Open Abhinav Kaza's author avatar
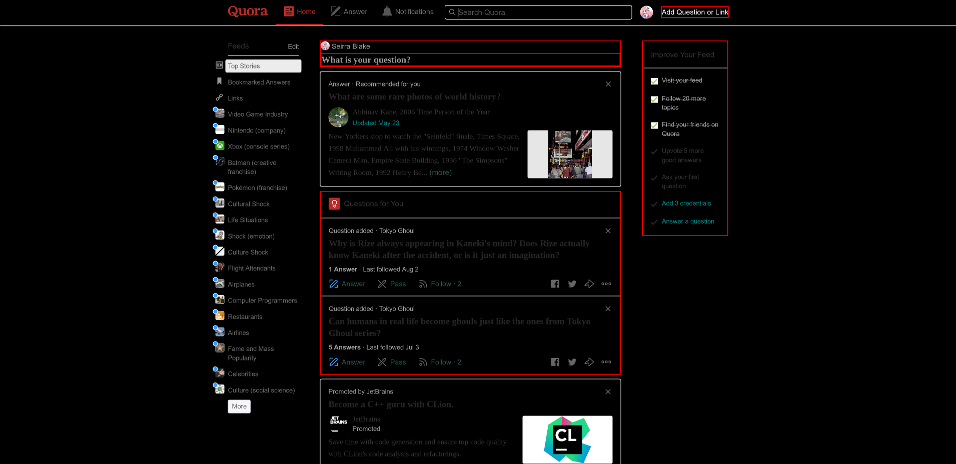This screenshot has width=956, height=464. [x=338, y=117]
